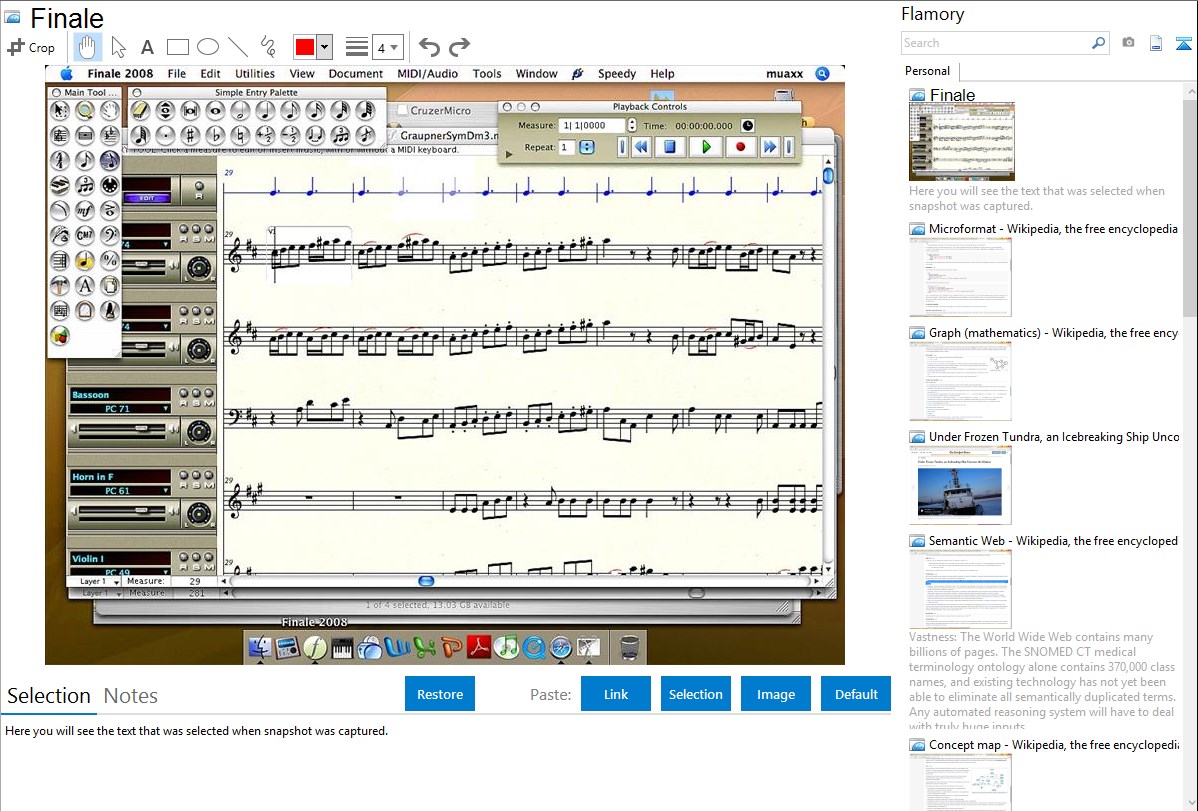The width and height of the screenshot is (1198, 811).
Task: Select the Eraser in Simple Entry Palette
Action: [140, 111]
